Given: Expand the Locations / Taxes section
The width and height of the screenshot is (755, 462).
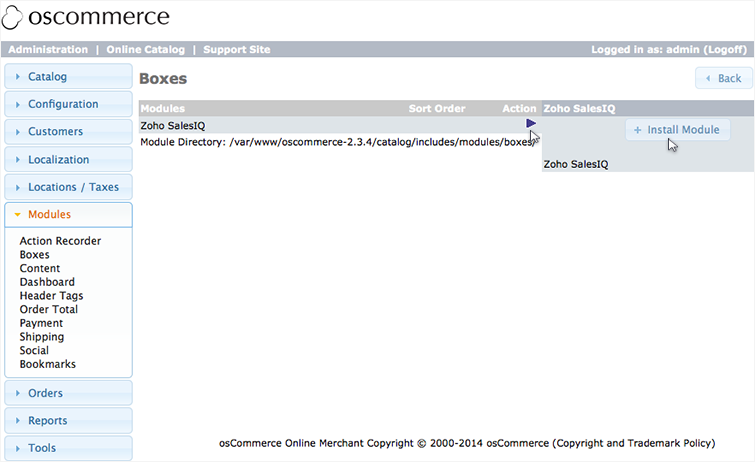Looking at the screenshot, I should (x=68, y=187).
